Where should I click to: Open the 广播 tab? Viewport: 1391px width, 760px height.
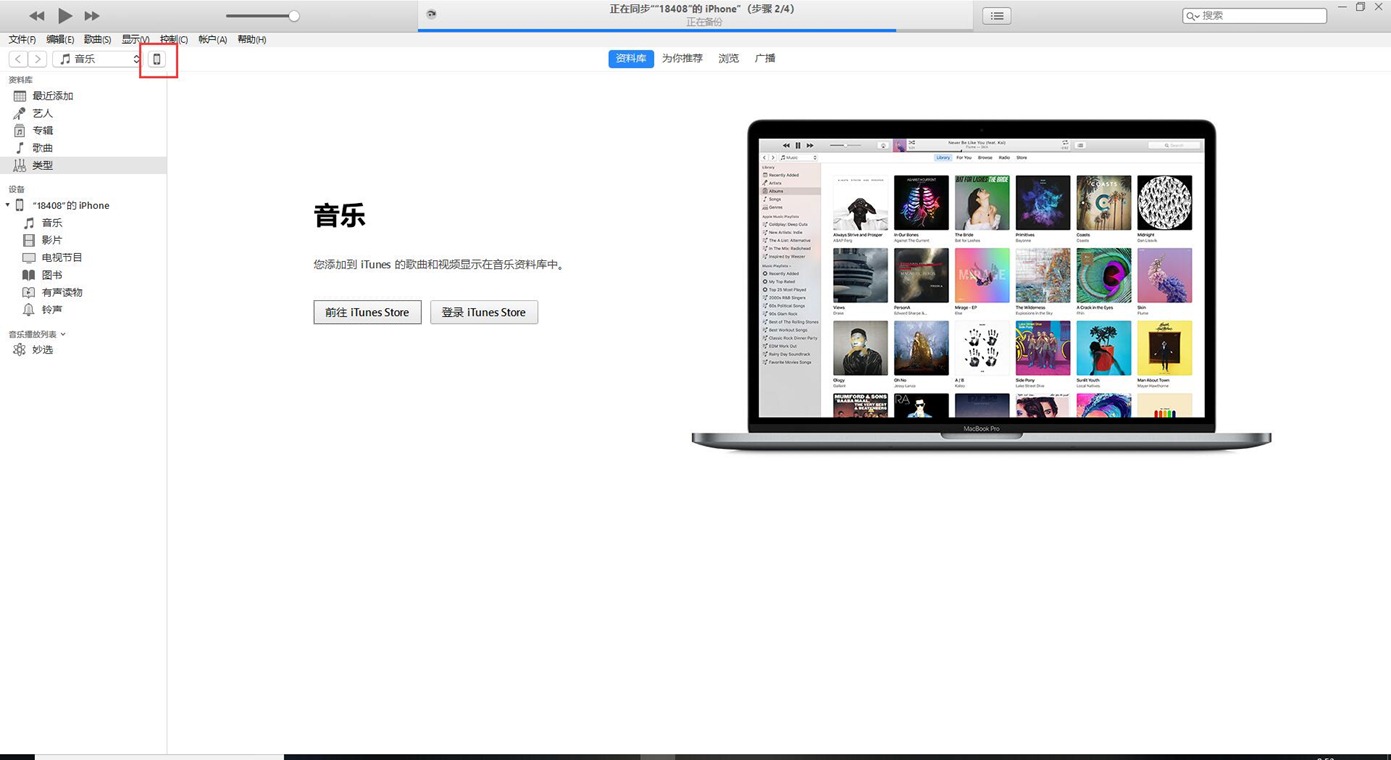(x=765, y=59)
